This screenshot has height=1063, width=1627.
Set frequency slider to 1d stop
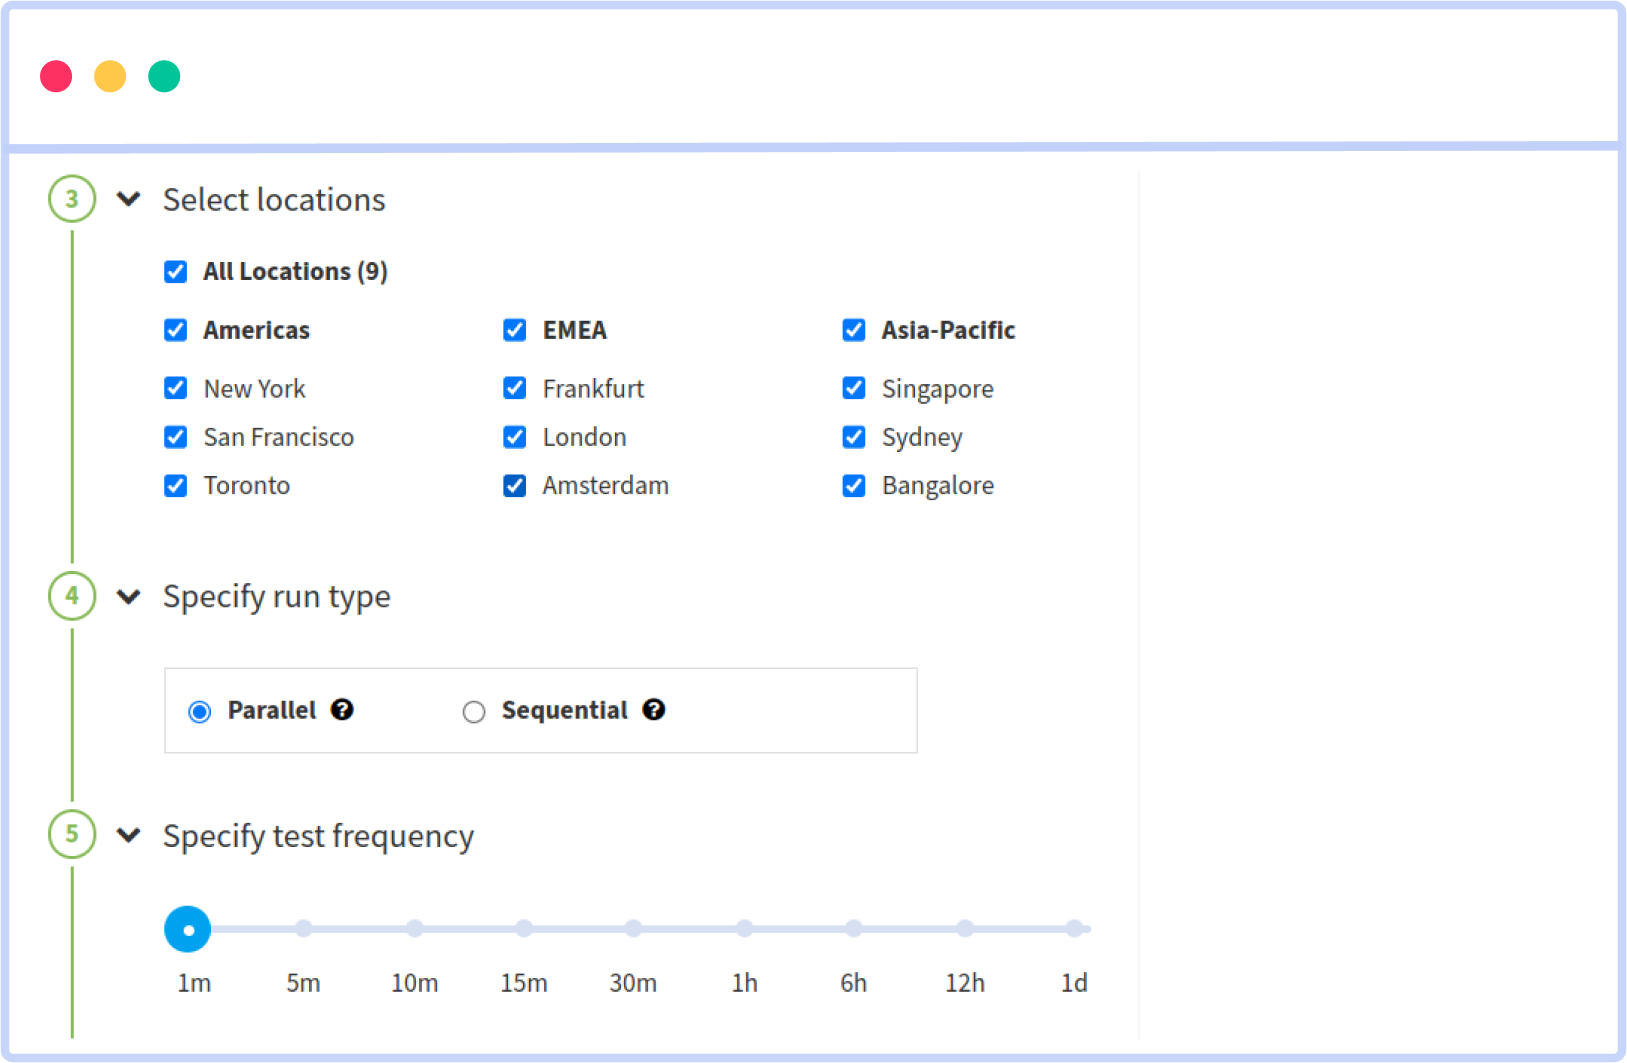click(x=1074, y=929)
